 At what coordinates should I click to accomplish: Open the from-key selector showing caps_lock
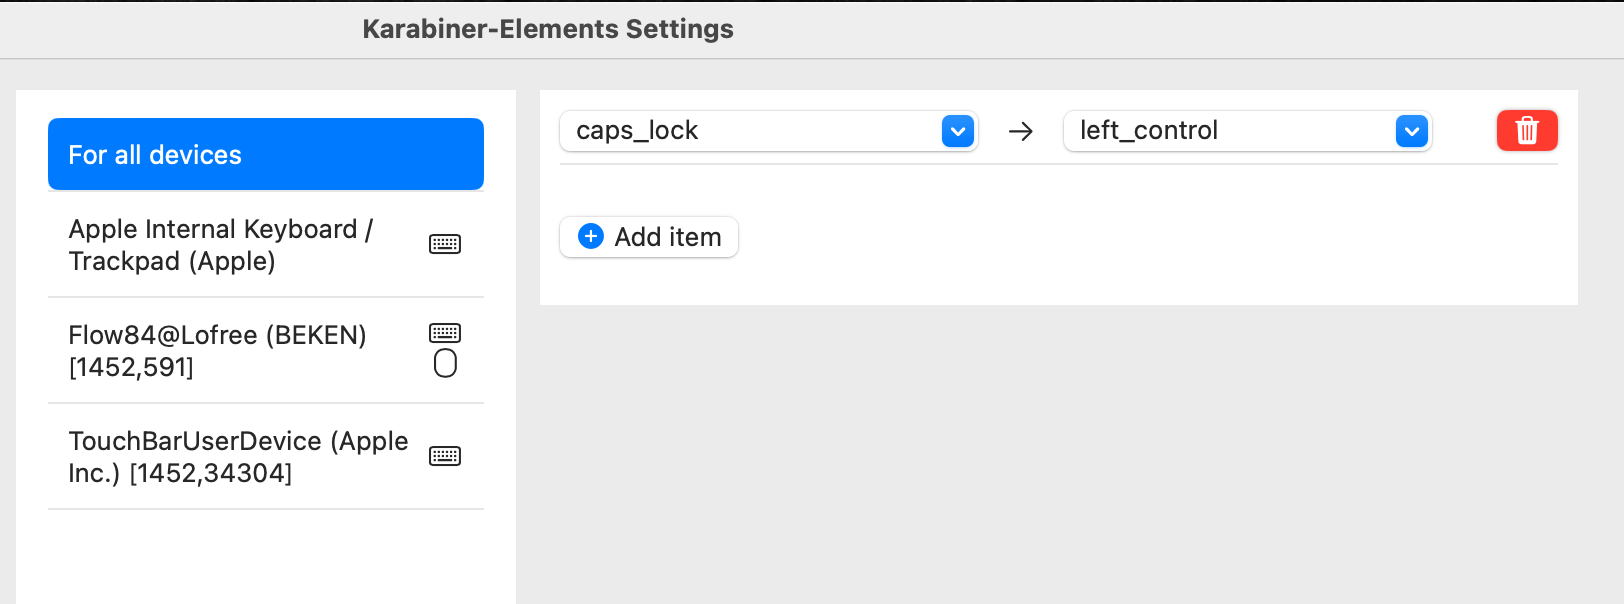(750, 131)
